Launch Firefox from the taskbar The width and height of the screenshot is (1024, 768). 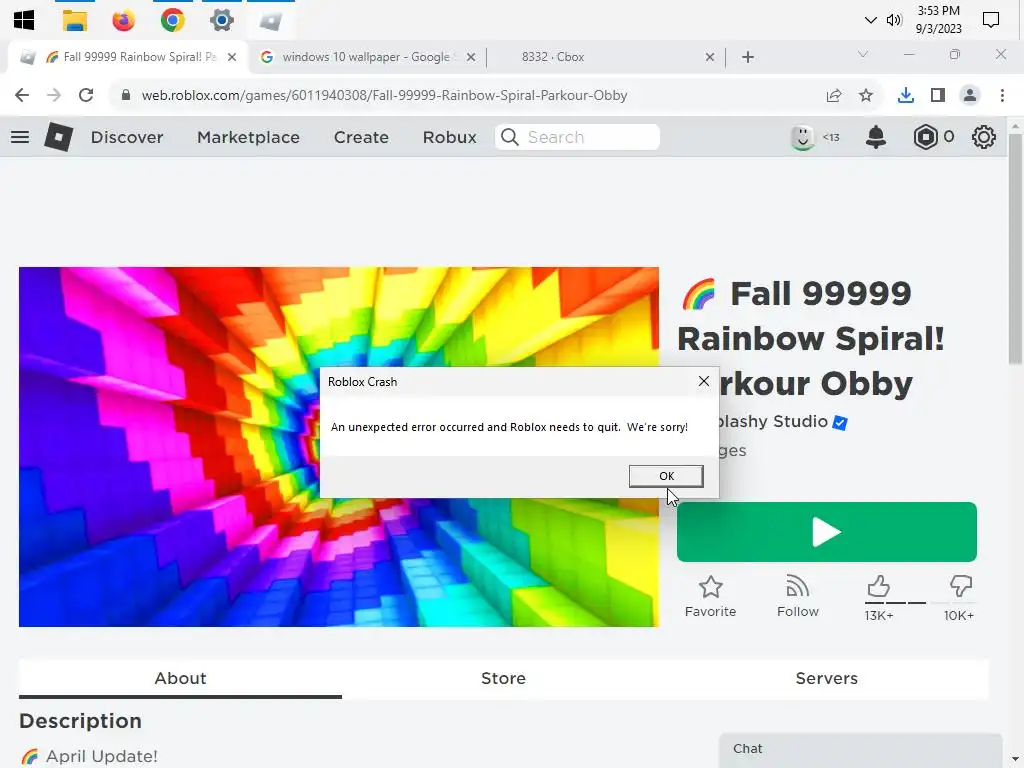(x=123, y=20)
